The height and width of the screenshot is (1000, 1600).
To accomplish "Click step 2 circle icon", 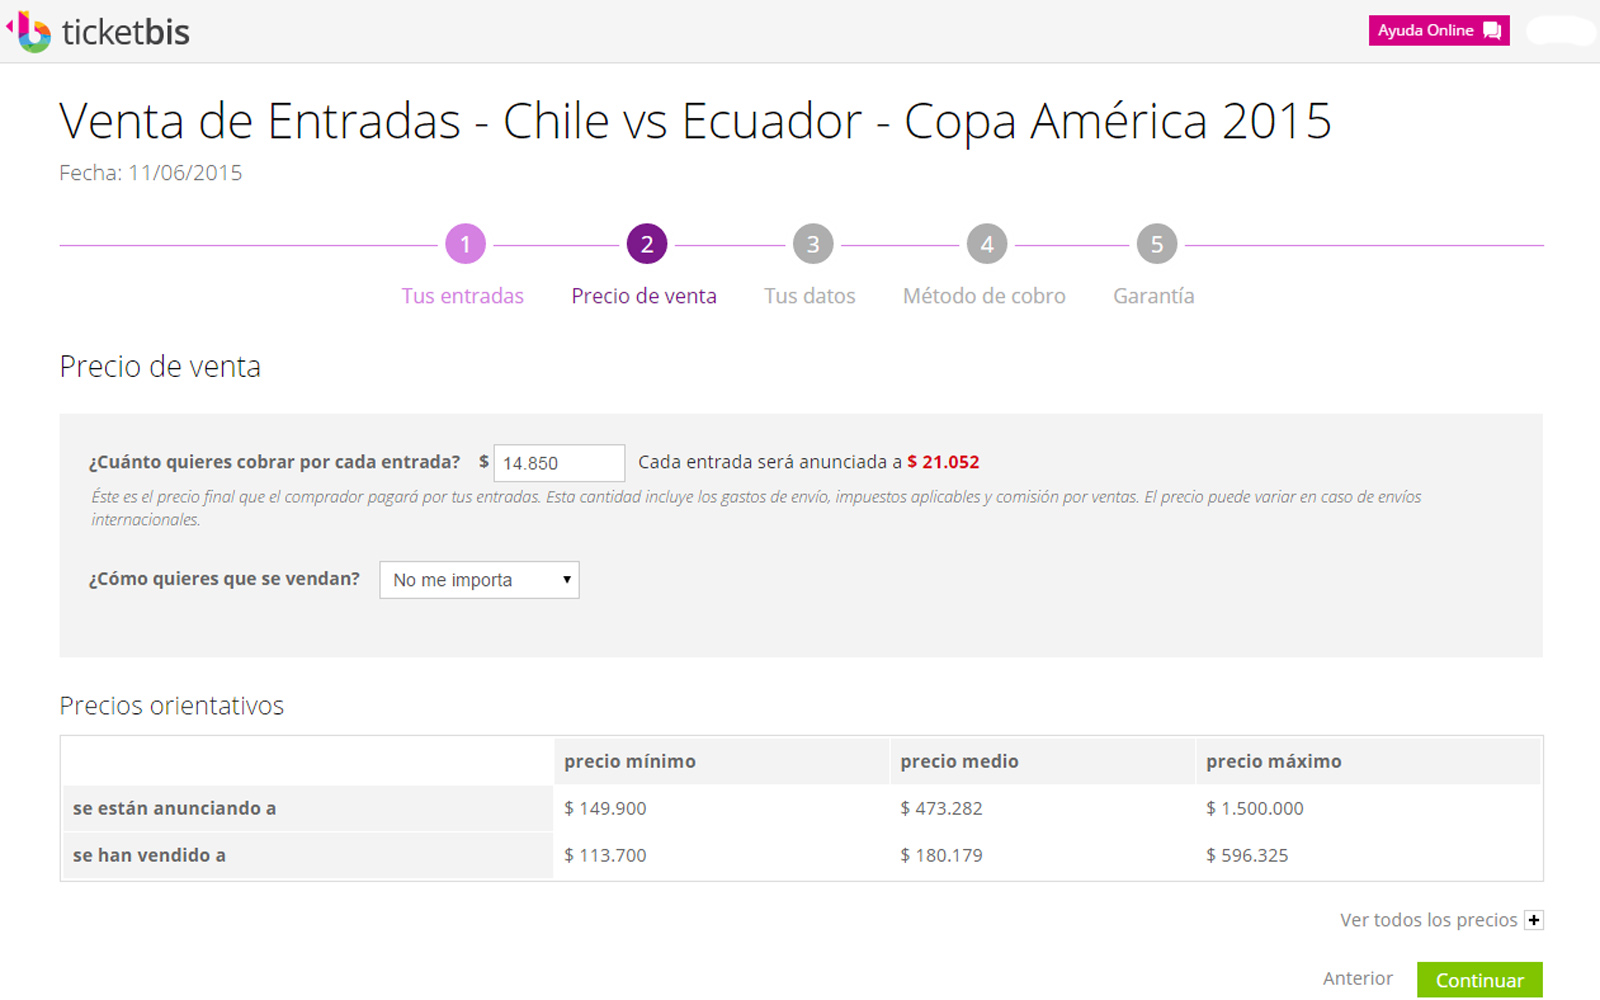I will 647,244.
